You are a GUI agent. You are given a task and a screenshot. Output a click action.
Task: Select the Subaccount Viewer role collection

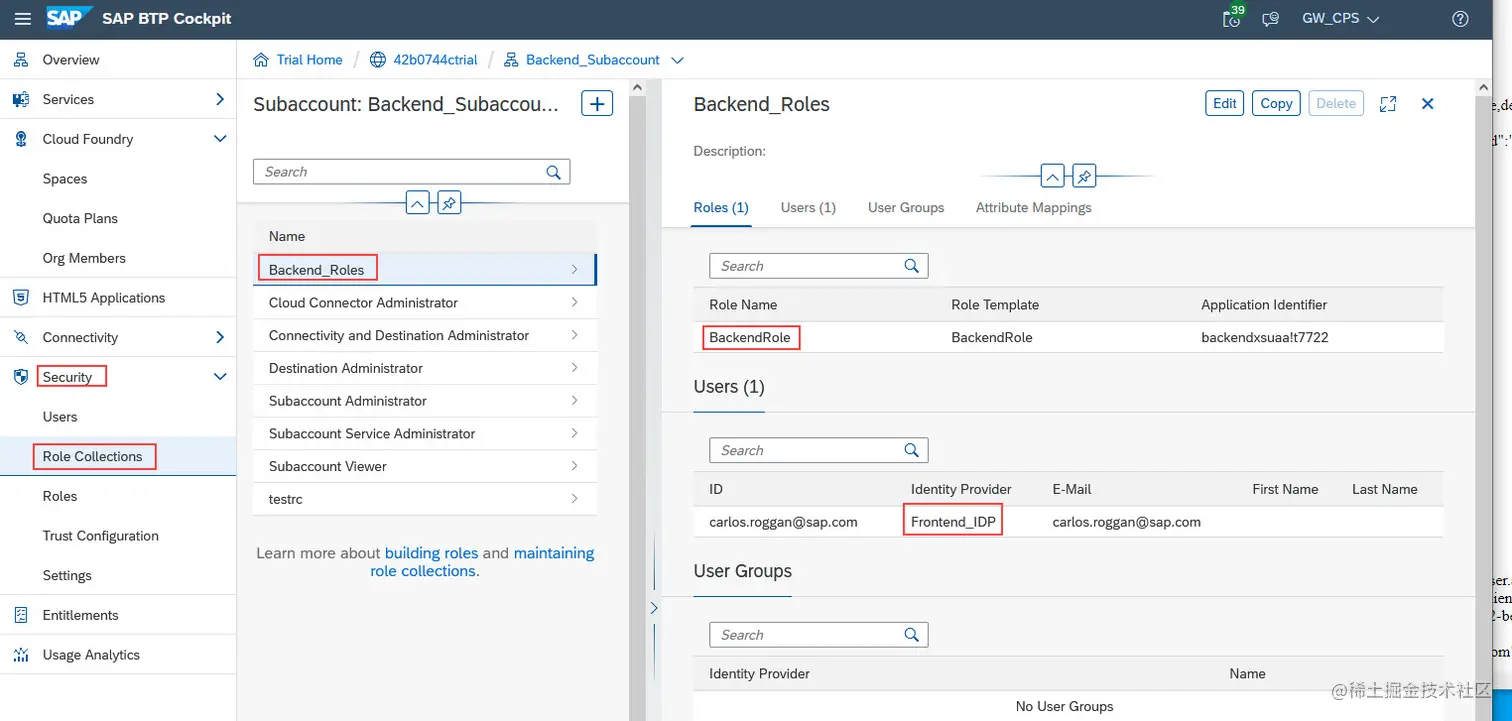[425, 466]
